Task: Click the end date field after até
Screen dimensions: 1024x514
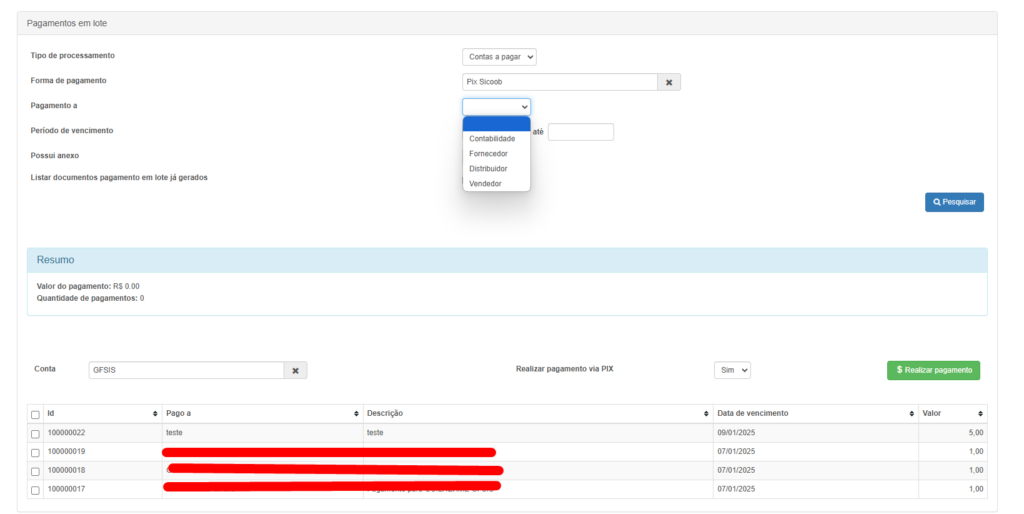Action: click(x=580, y=132)
